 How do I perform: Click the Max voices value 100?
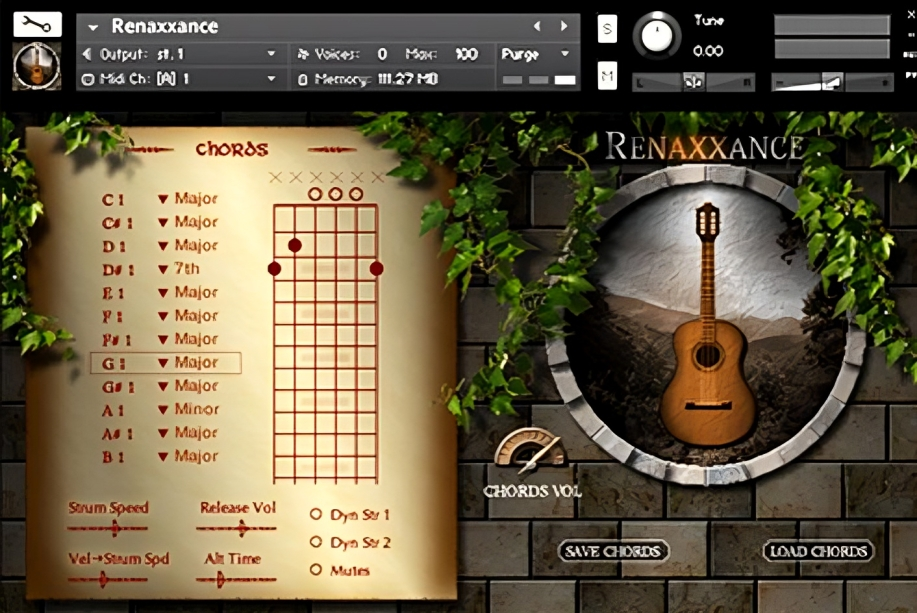[466, 54]
